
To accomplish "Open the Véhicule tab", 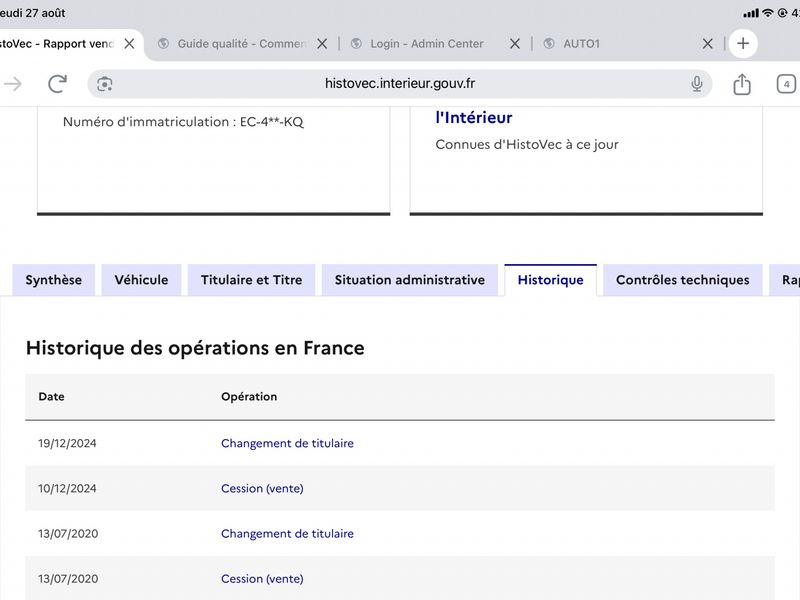I will click(141, 280).
